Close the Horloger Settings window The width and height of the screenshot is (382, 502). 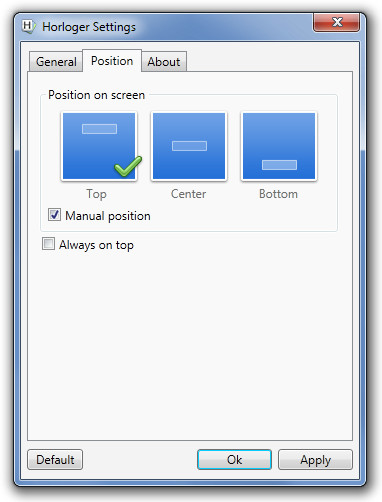336,22
